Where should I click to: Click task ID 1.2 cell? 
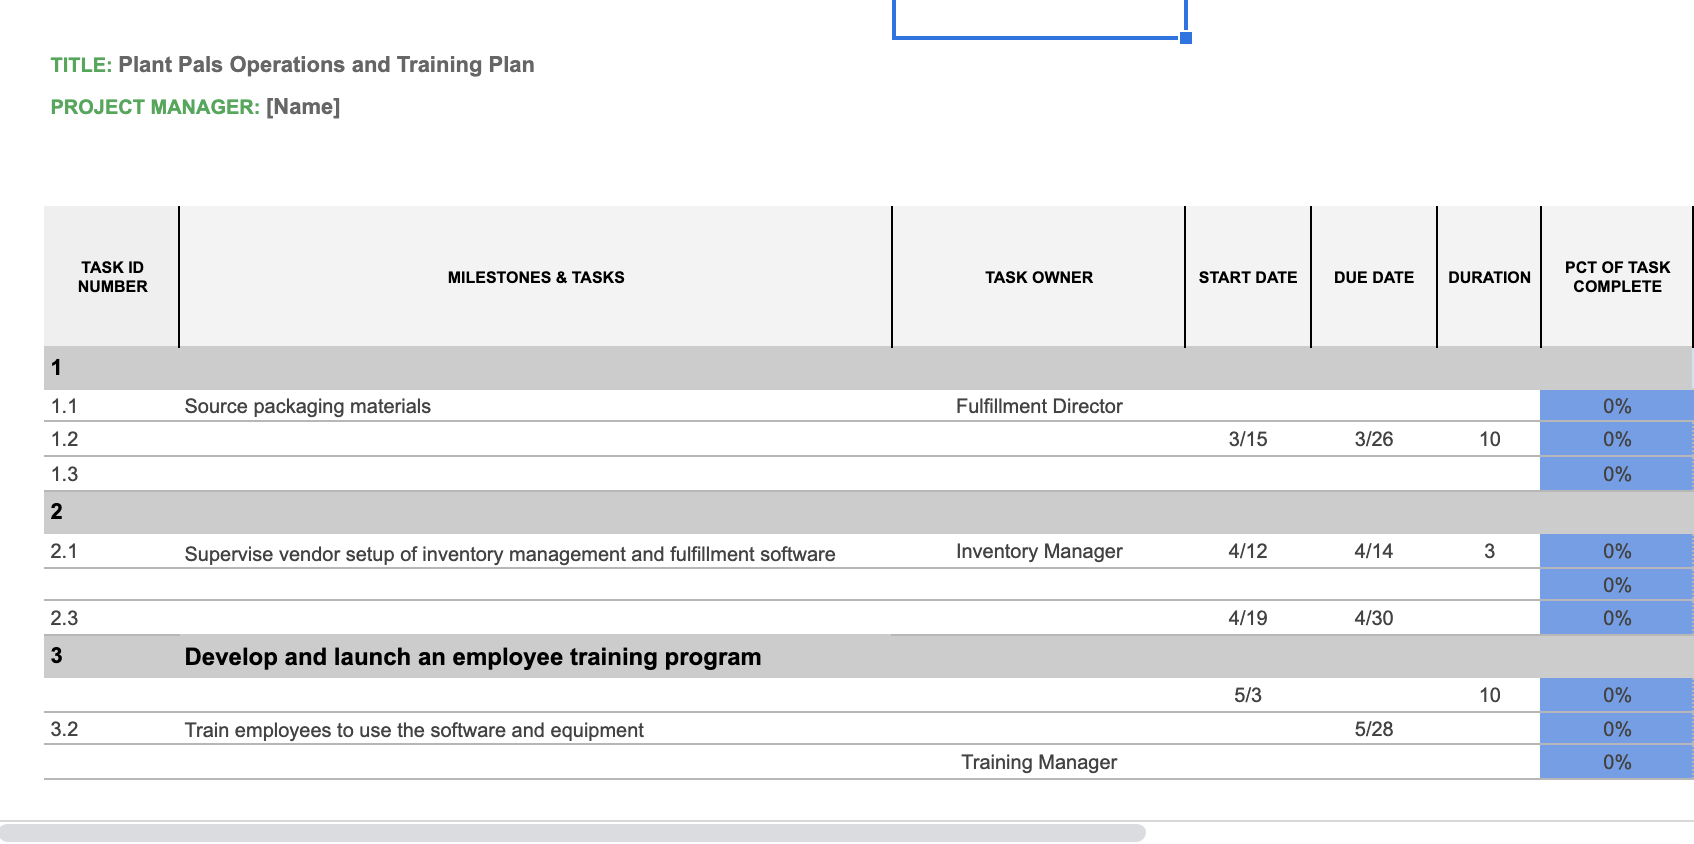point(112,439)
